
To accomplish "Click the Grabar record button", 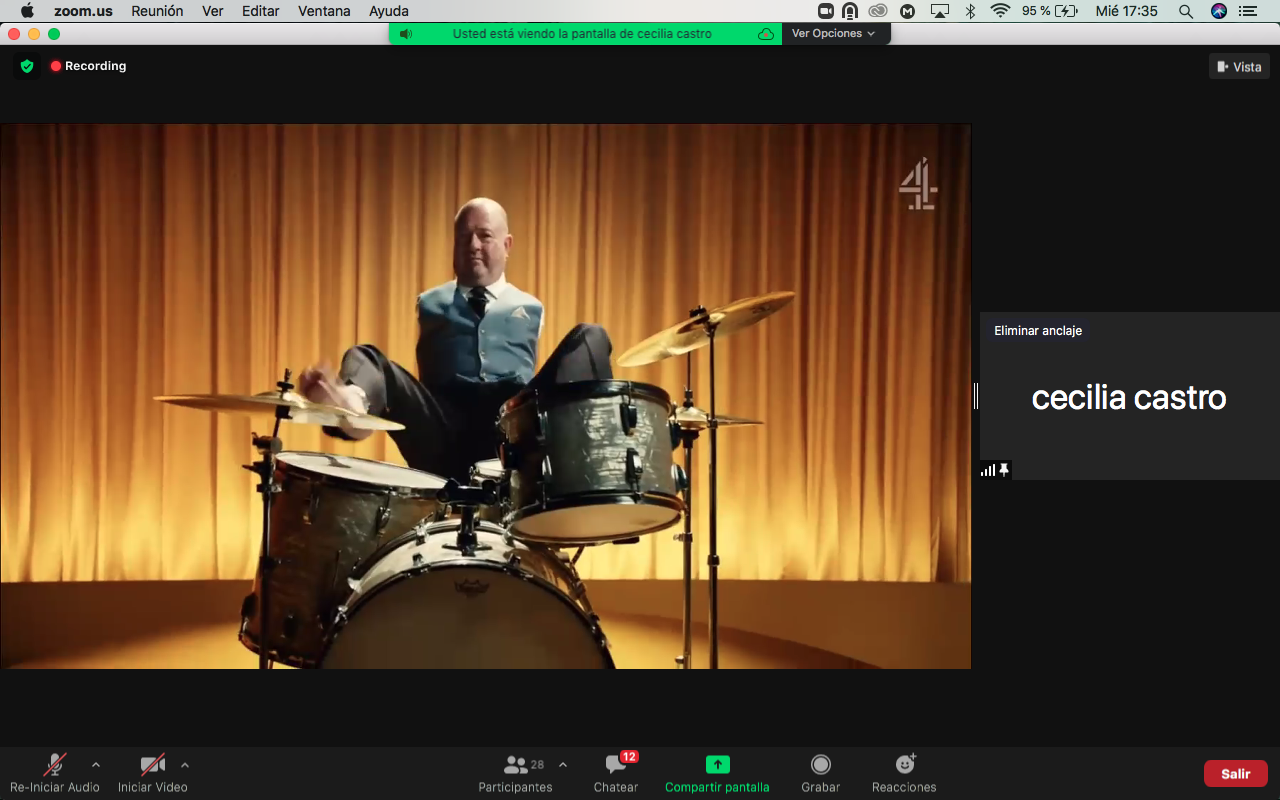I will [x=820, y=773].
